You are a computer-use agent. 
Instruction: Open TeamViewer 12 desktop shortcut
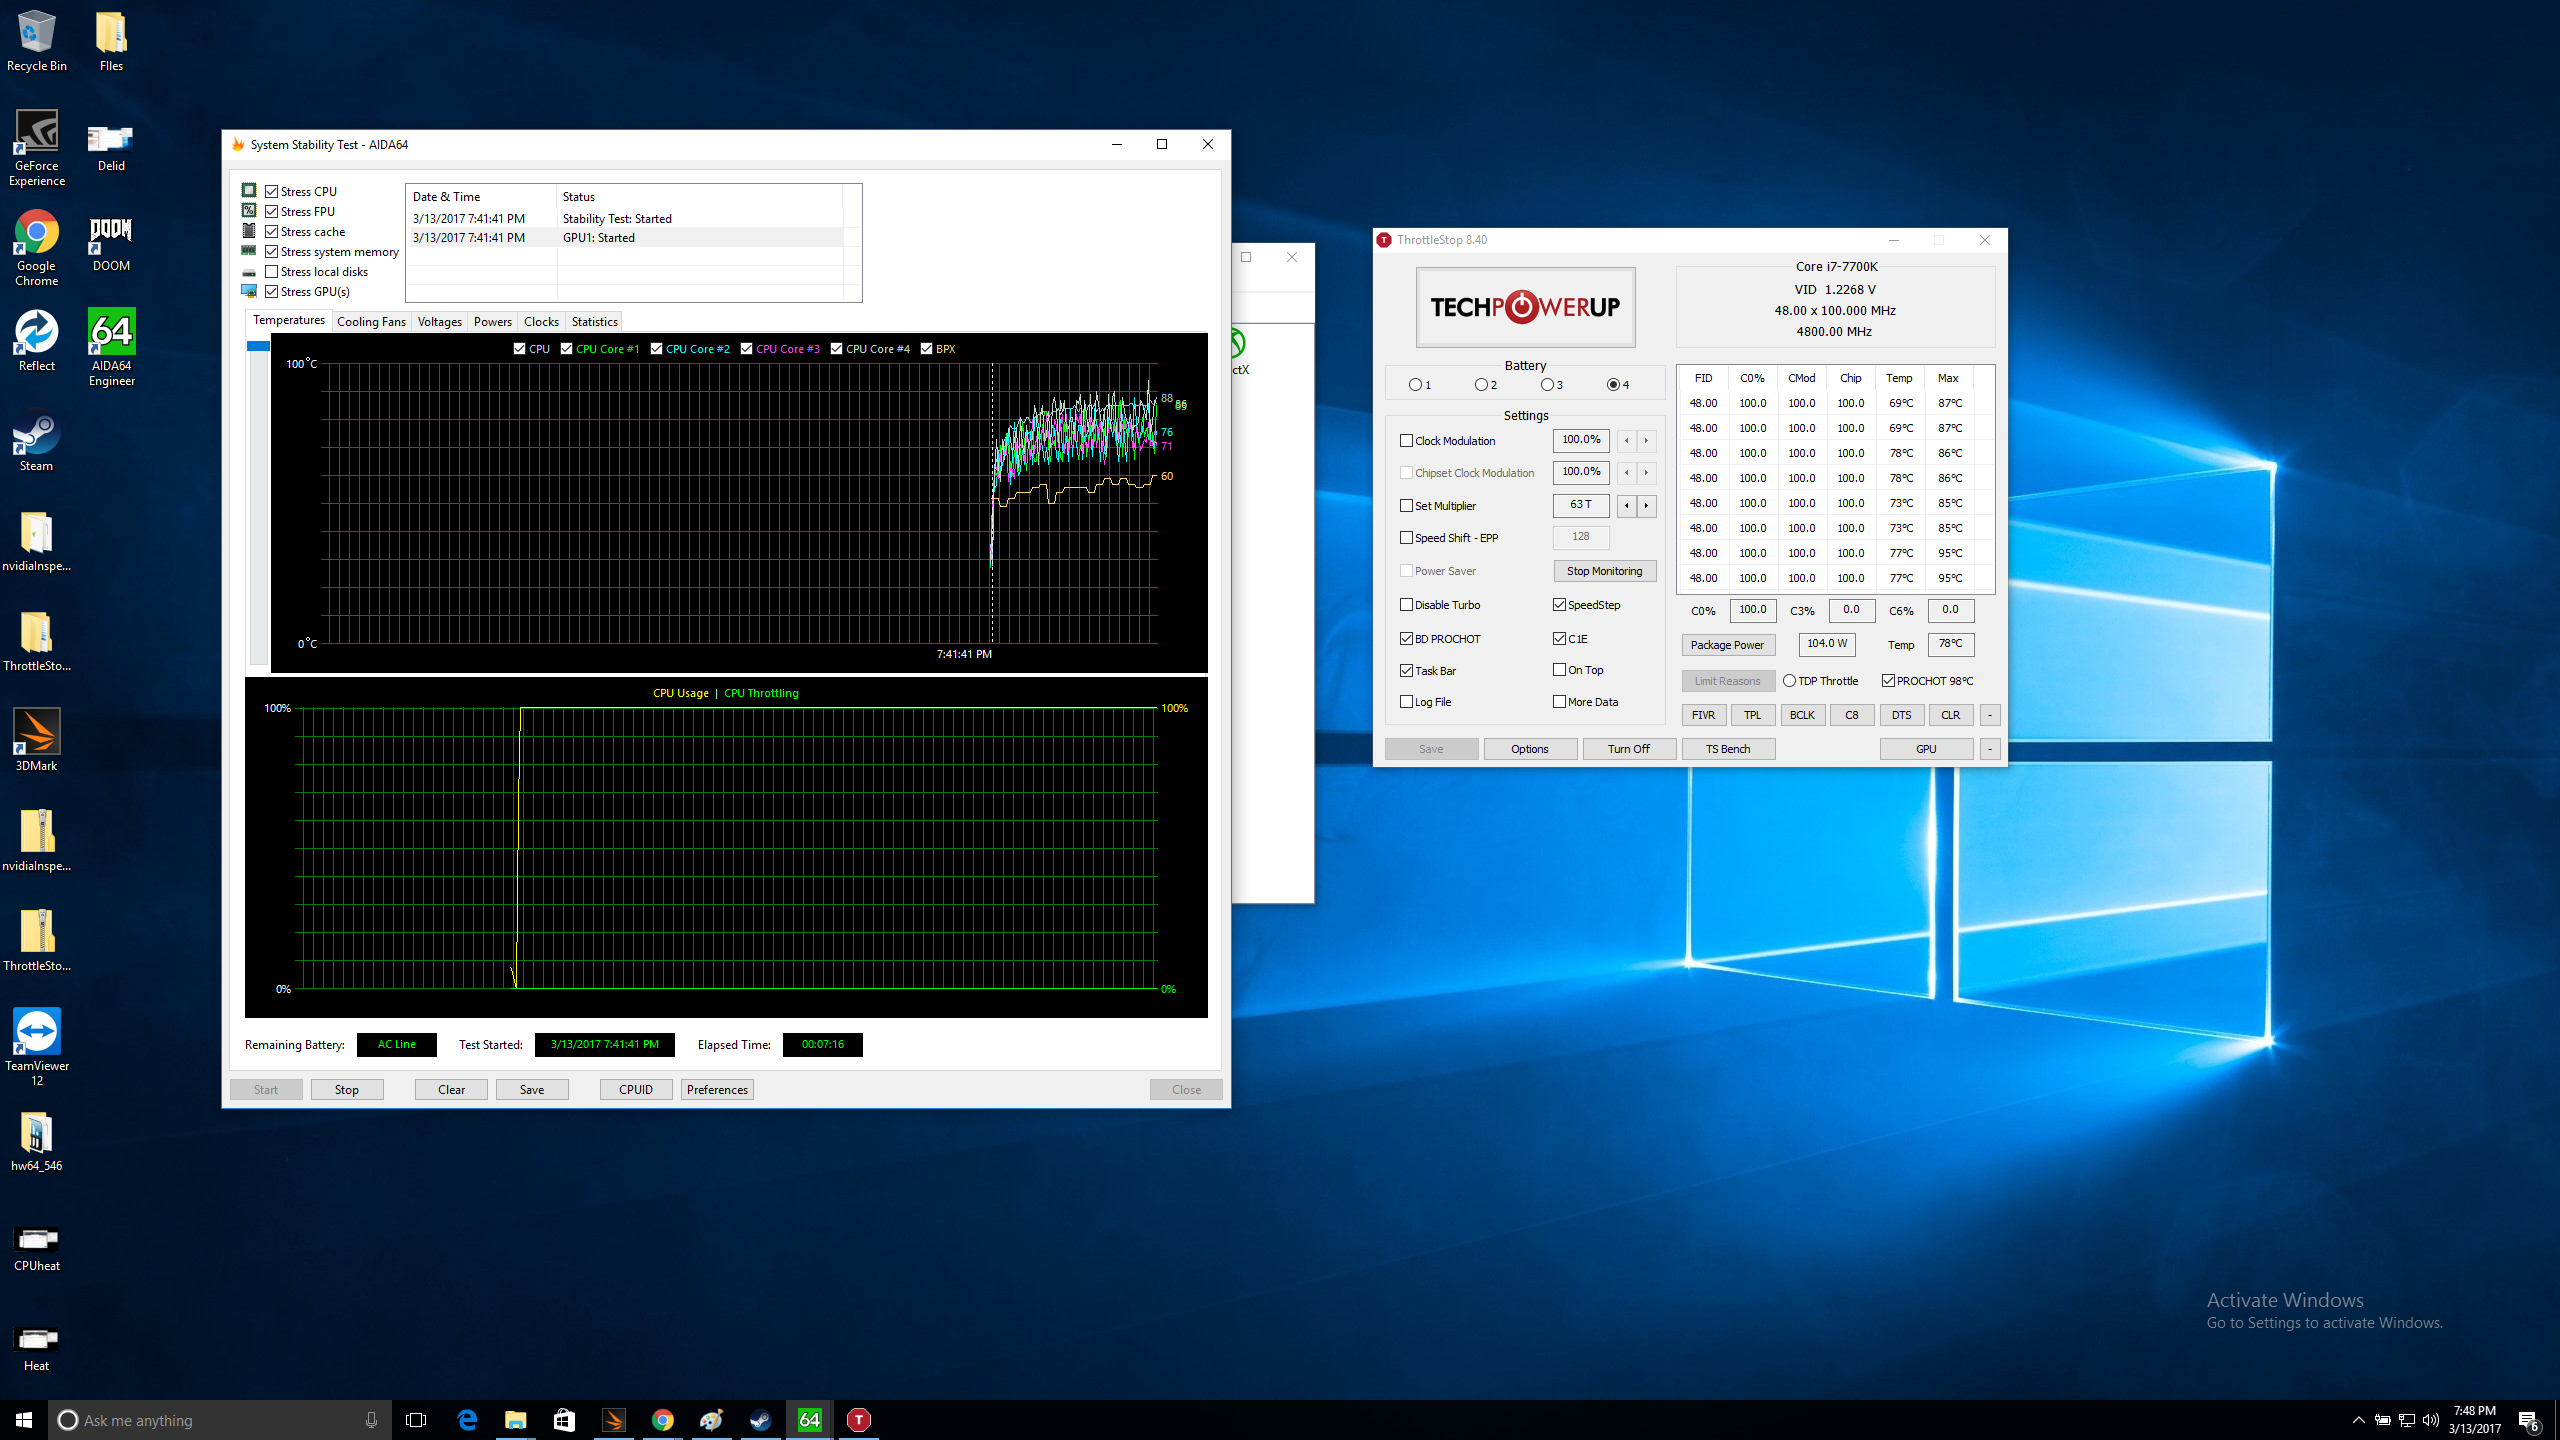pyautogui.click(x=37, y=1048)
